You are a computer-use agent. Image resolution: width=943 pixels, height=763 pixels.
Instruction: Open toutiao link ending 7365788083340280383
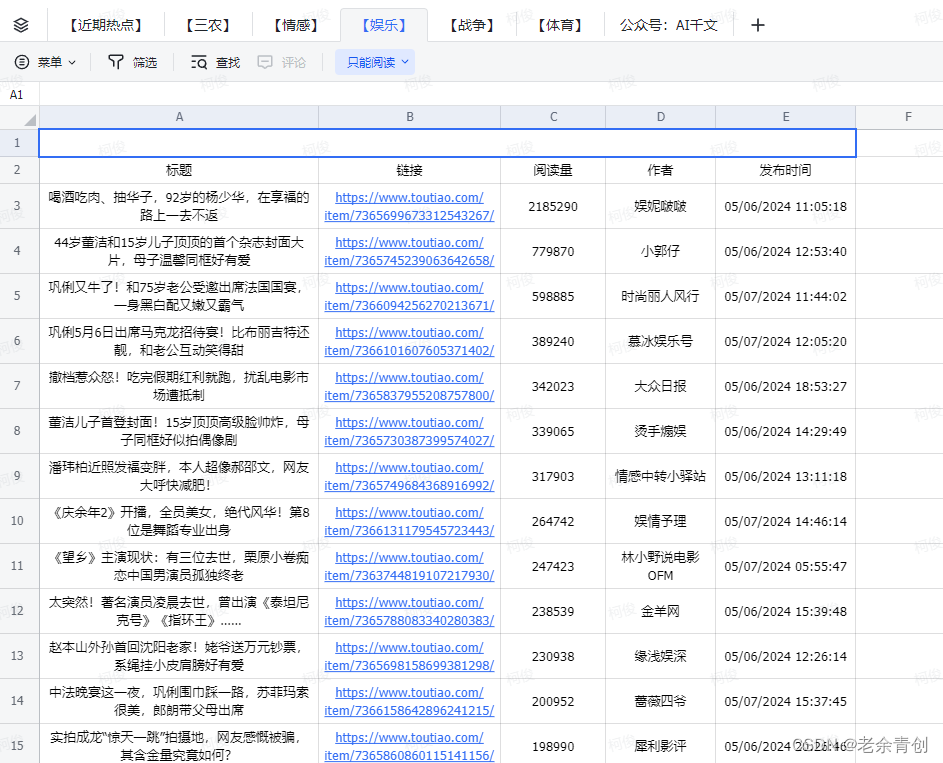click(x=410, y=611)
